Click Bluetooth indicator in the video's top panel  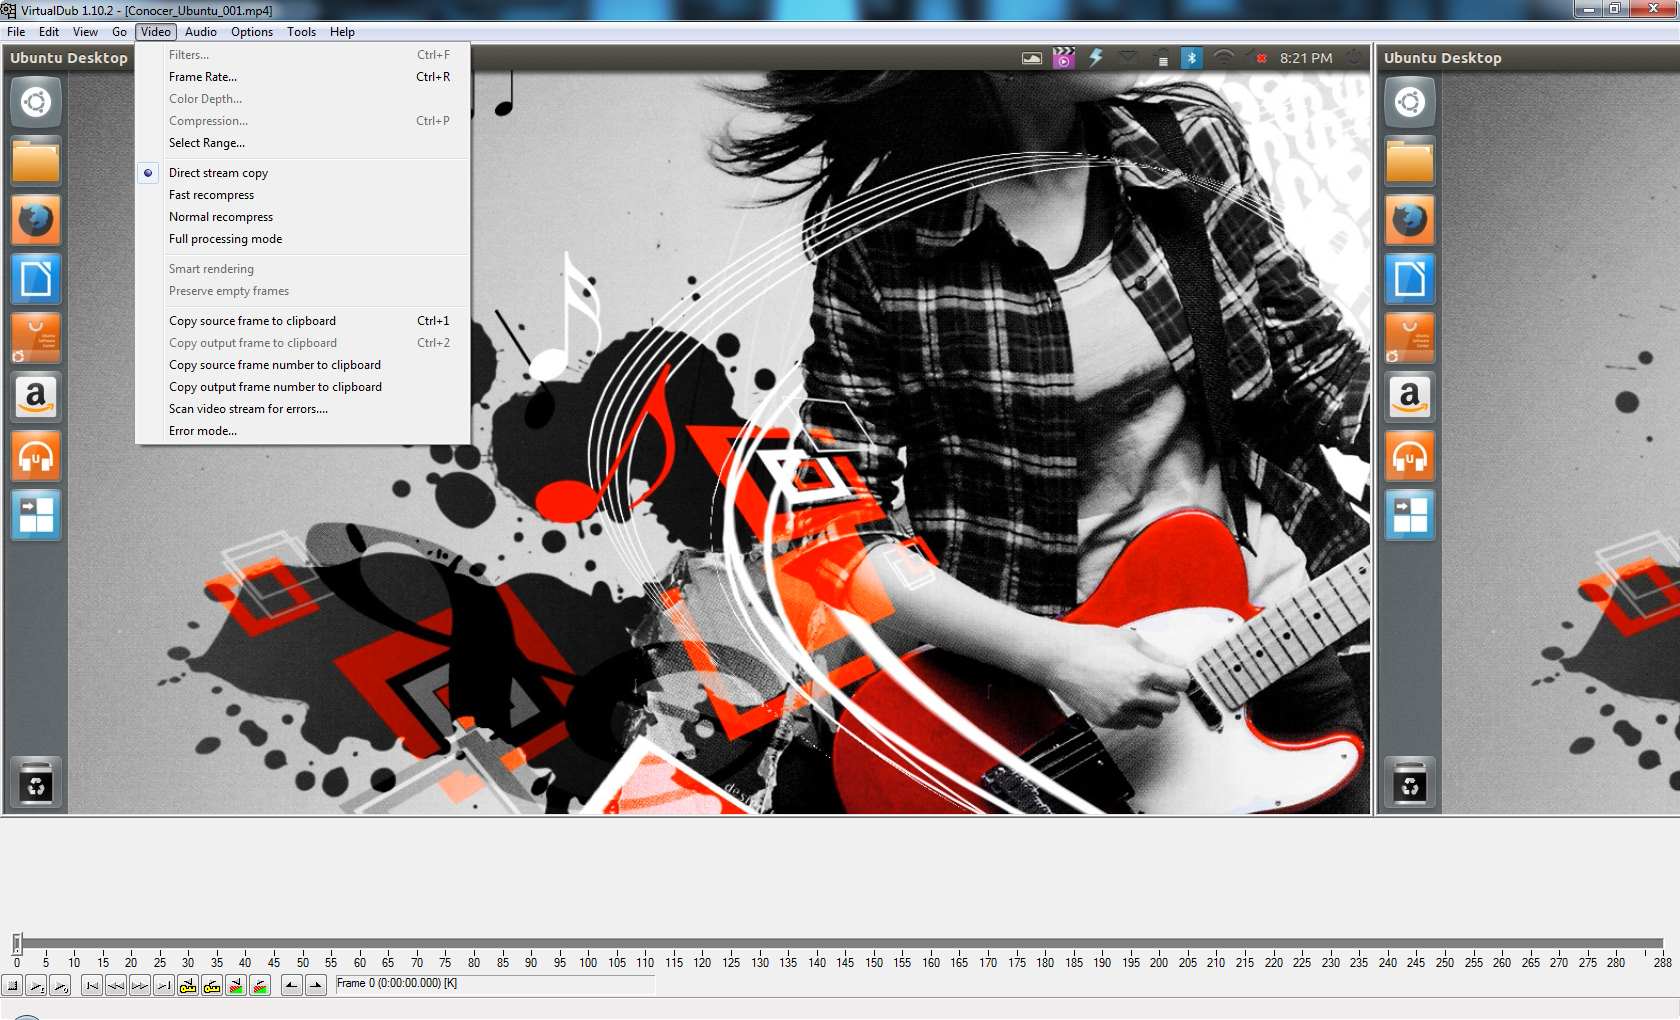[1191, 58]
